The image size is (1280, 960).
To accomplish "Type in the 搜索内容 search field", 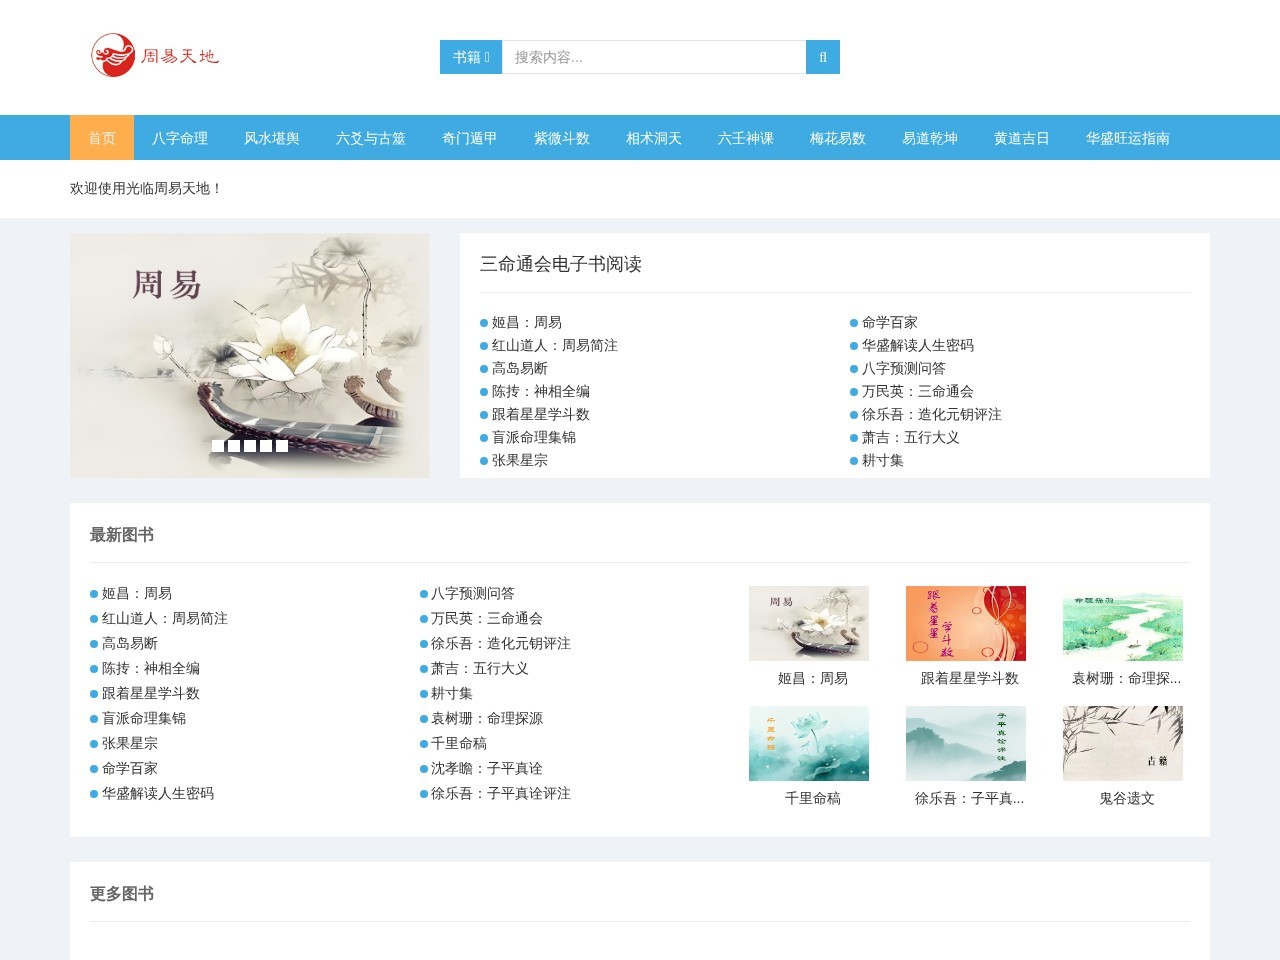I will coord(653,57).
